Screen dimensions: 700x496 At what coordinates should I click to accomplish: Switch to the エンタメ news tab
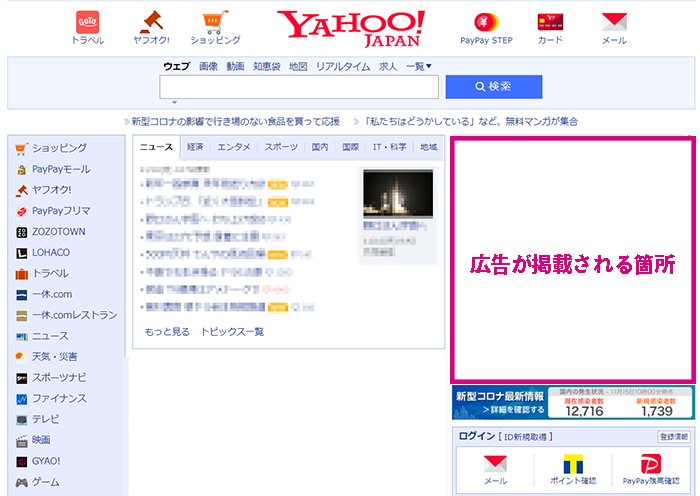(x=233, y=147)
